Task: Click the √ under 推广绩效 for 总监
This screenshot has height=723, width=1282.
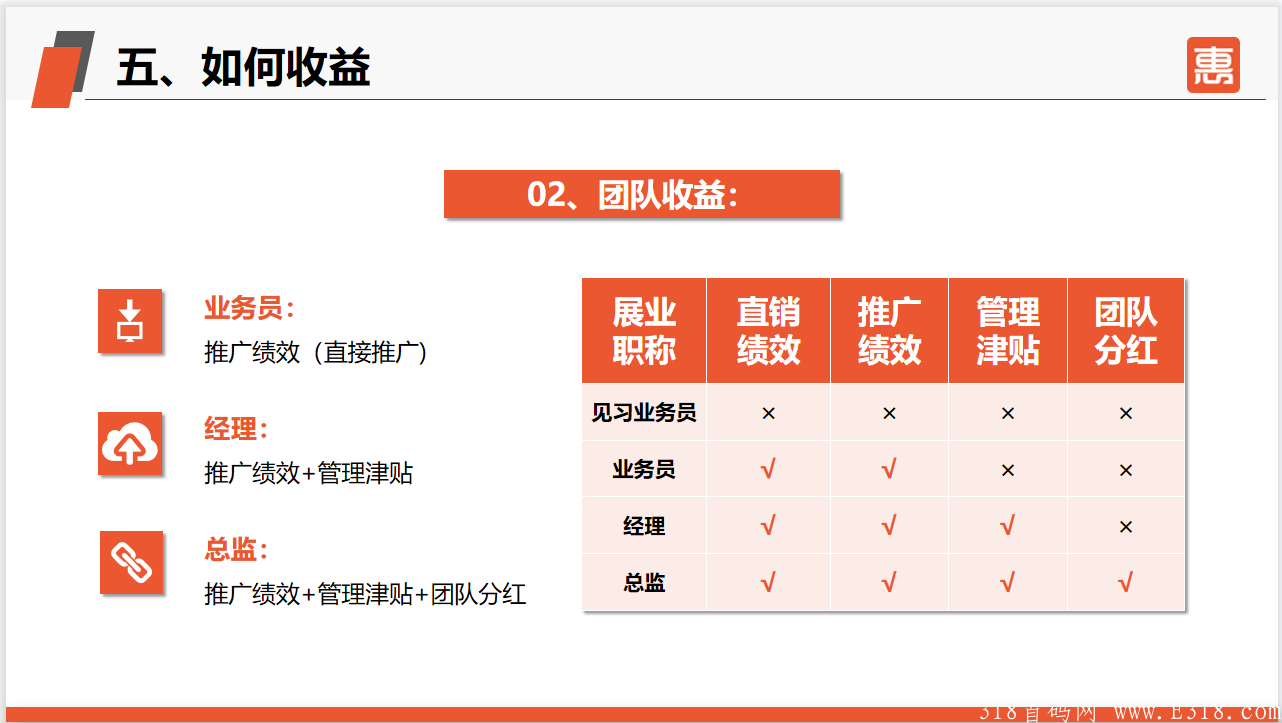Action: point(889,583)
